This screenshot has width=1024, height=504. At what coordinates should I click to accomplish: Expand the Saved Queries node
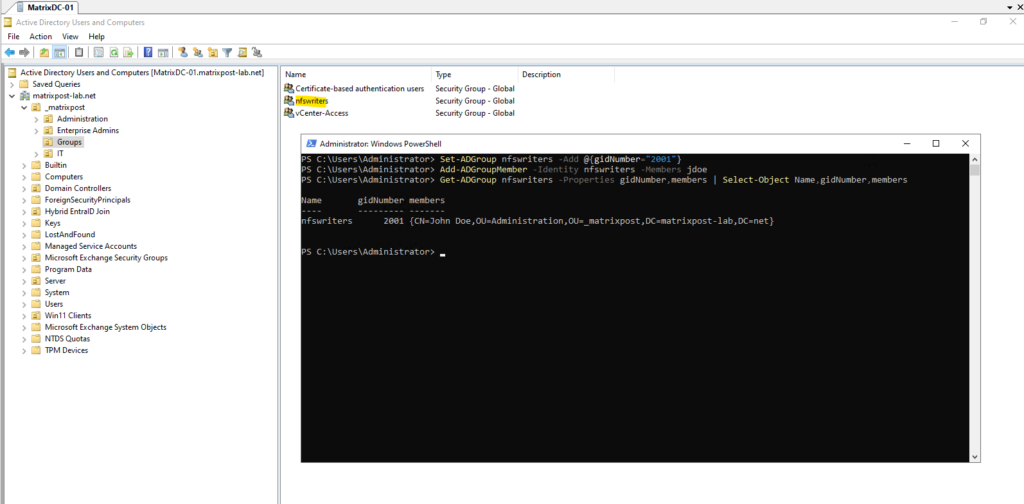(12, 84)
